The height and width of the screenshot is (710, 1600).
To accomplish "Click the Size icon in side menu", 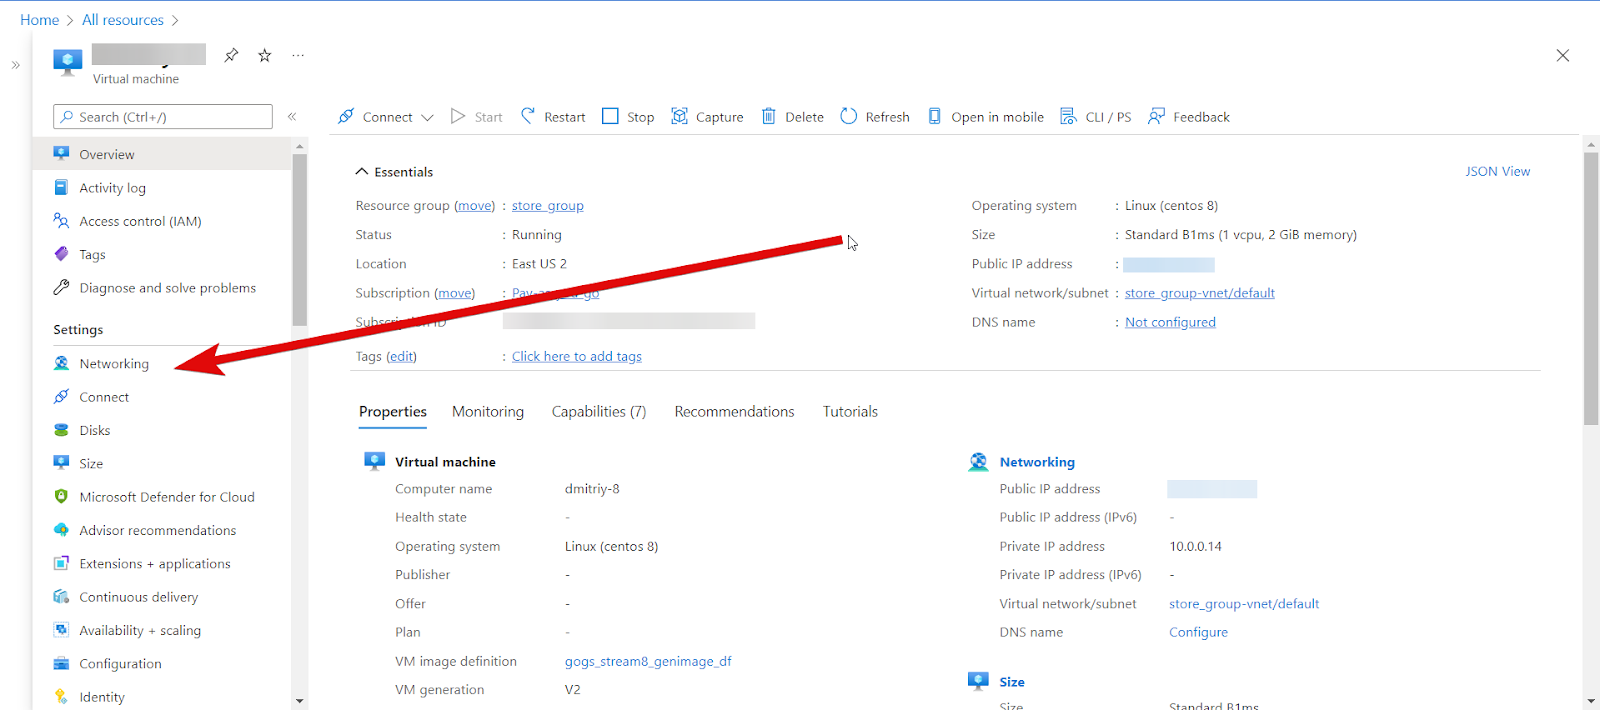I will pos(61,463).
